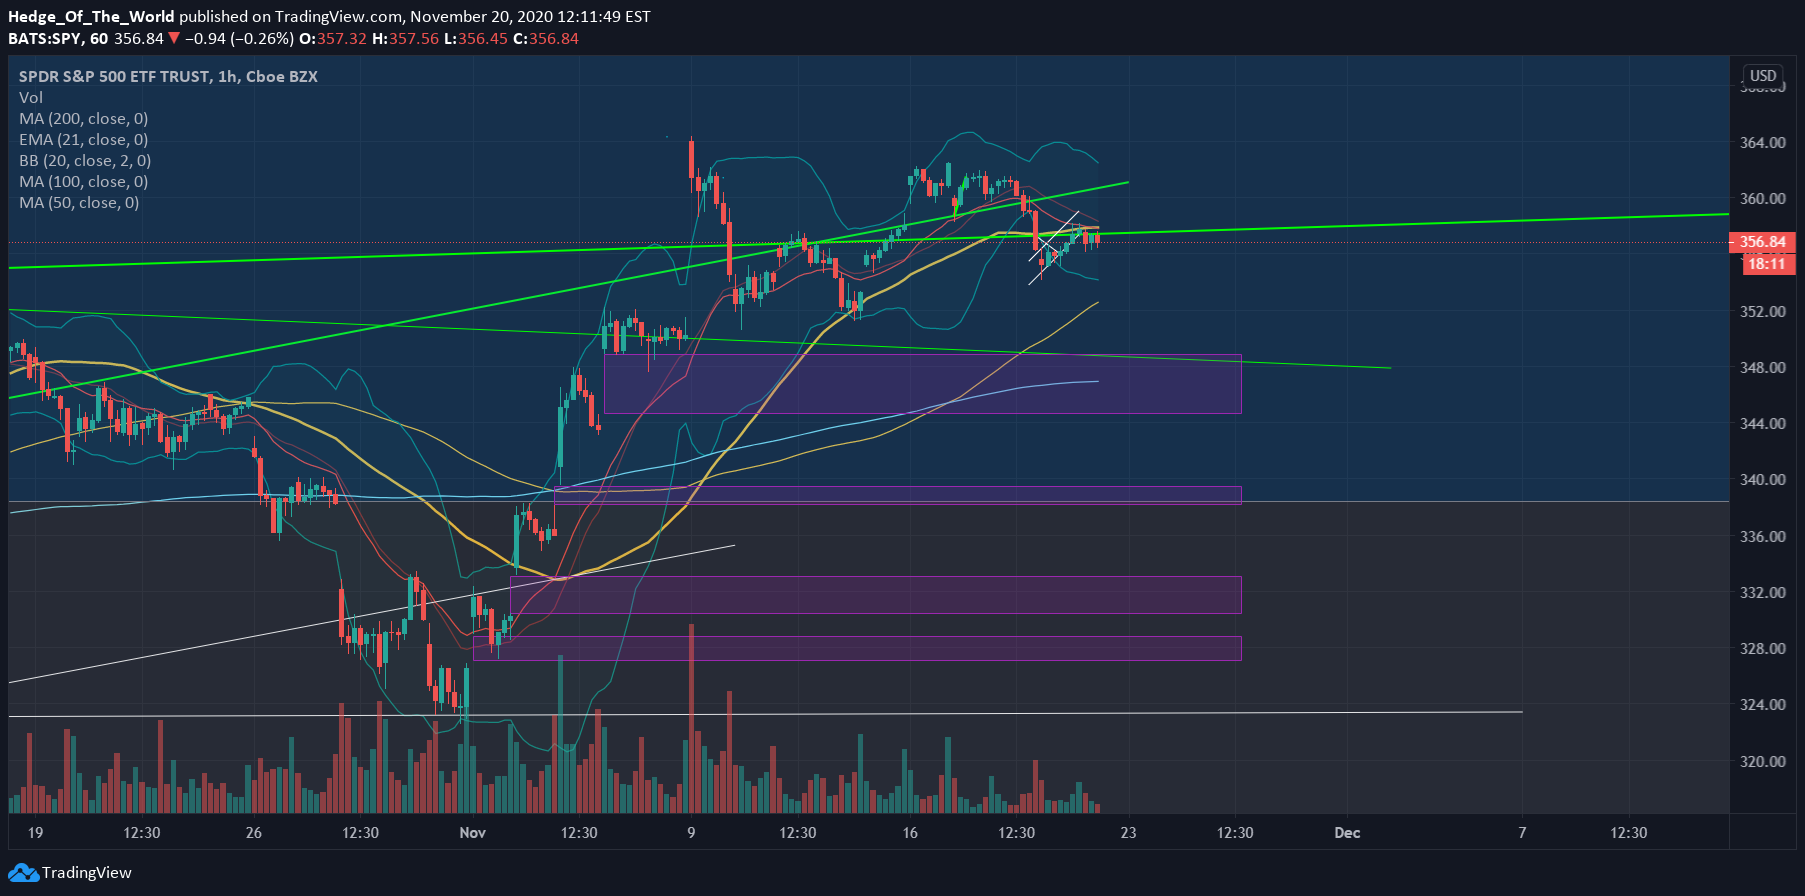Click the 336.00 price axis label

1763,536
